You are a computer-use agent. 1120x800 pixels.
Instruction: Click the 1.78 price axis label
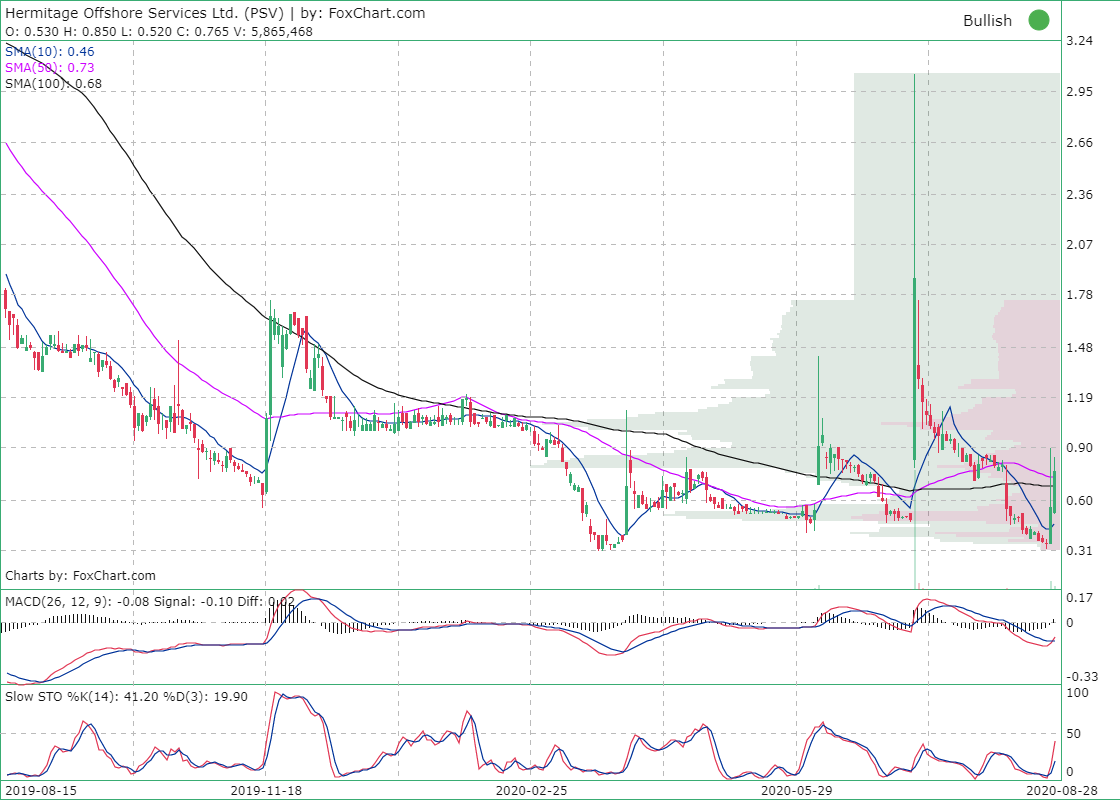tap(1079, 294)
